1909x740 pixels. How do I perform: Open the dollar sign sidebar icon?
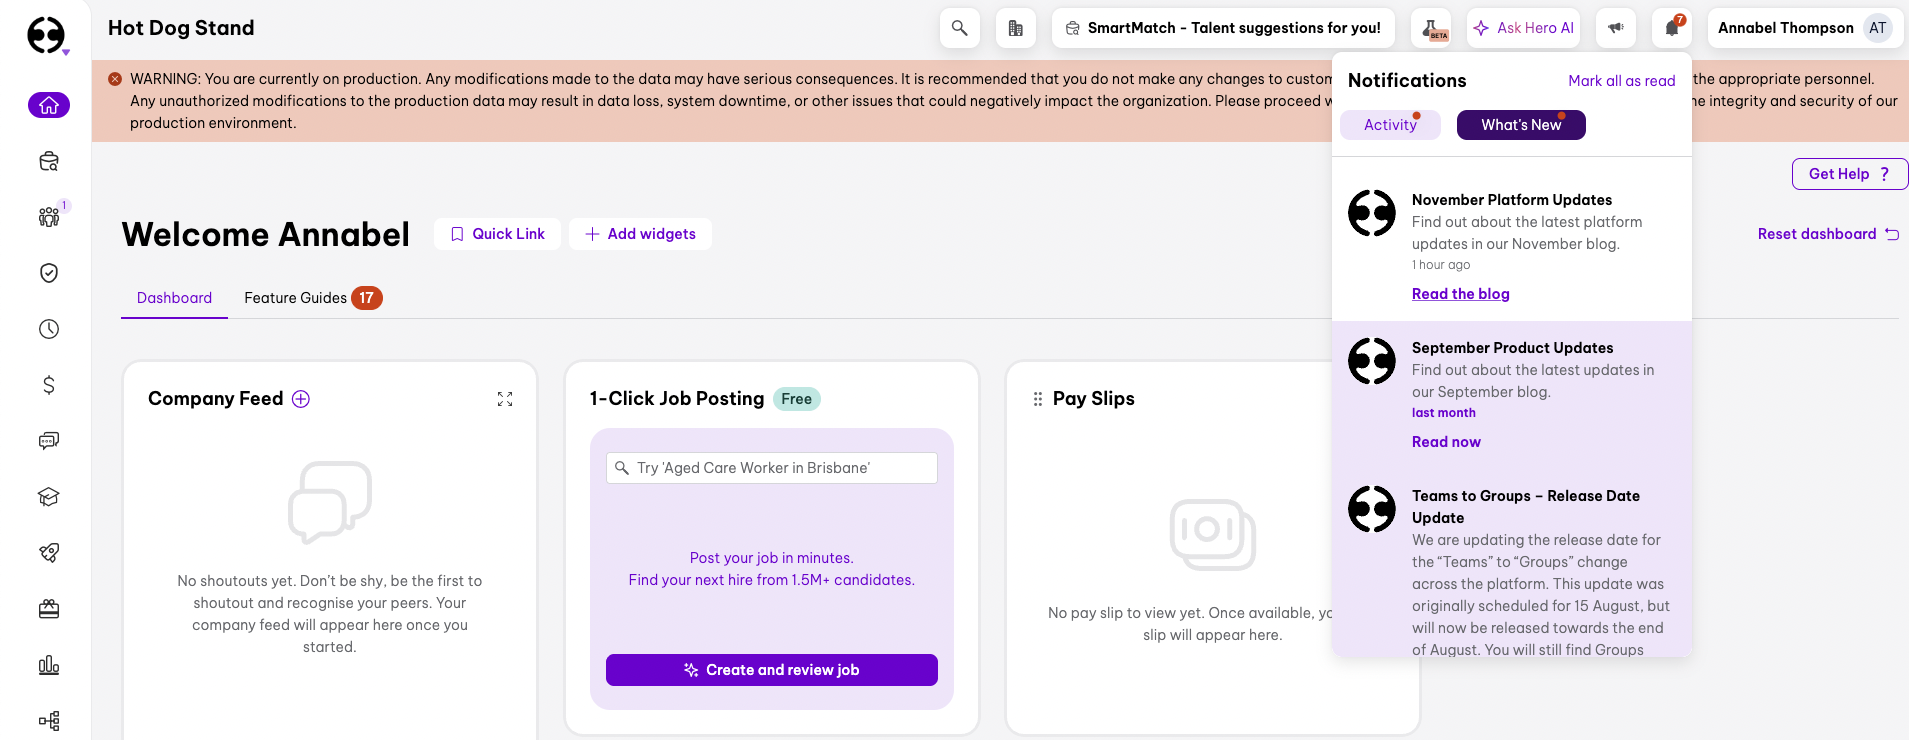49,385
